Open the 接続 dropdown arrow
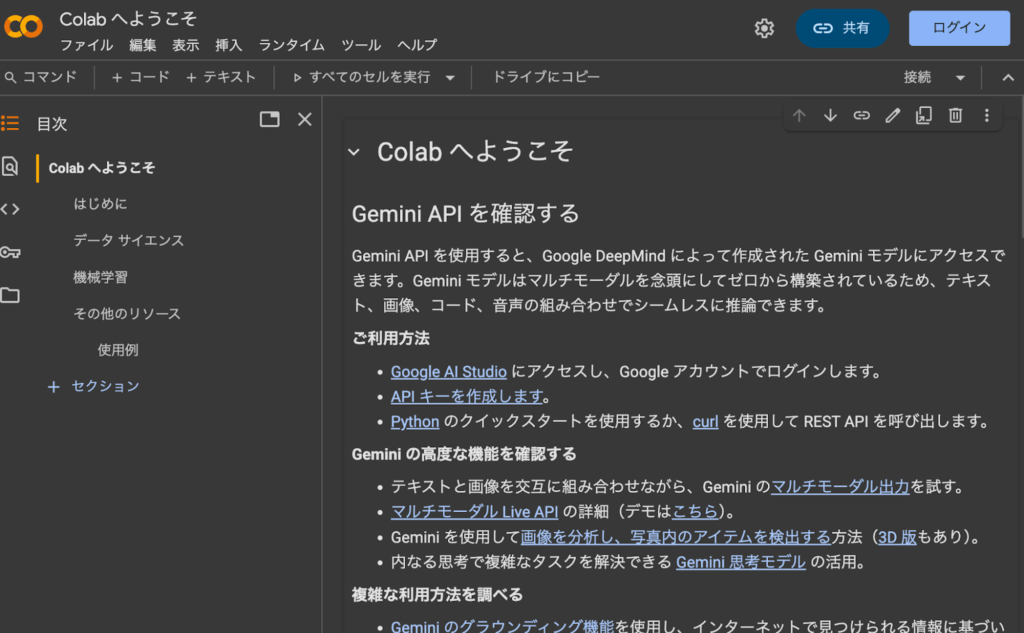The height and width of the screenshot is (633, 1024). [960, 78]
